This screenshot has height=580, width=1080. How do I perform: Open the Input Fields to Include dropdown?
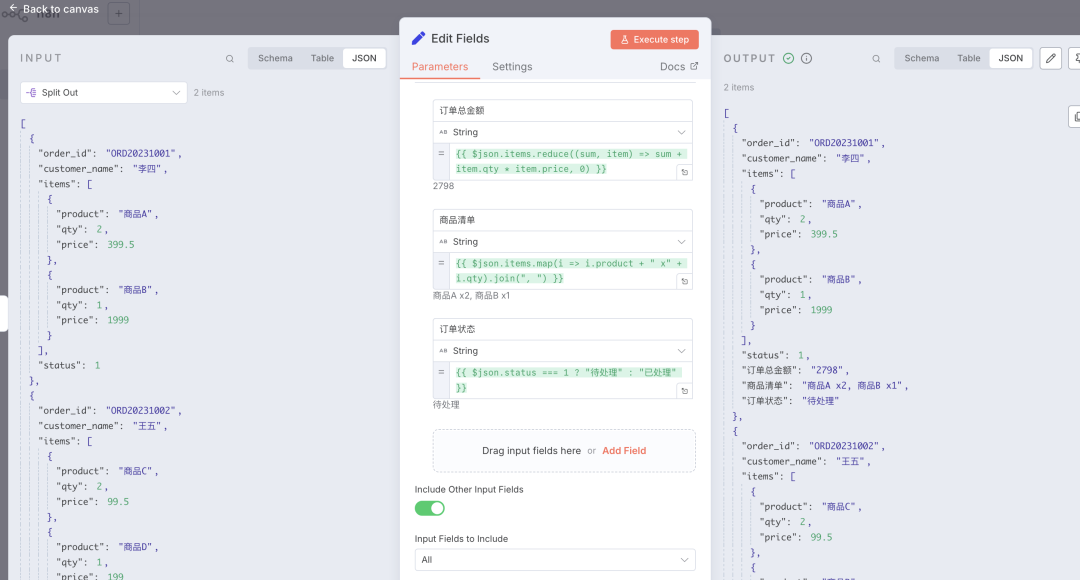555,559
